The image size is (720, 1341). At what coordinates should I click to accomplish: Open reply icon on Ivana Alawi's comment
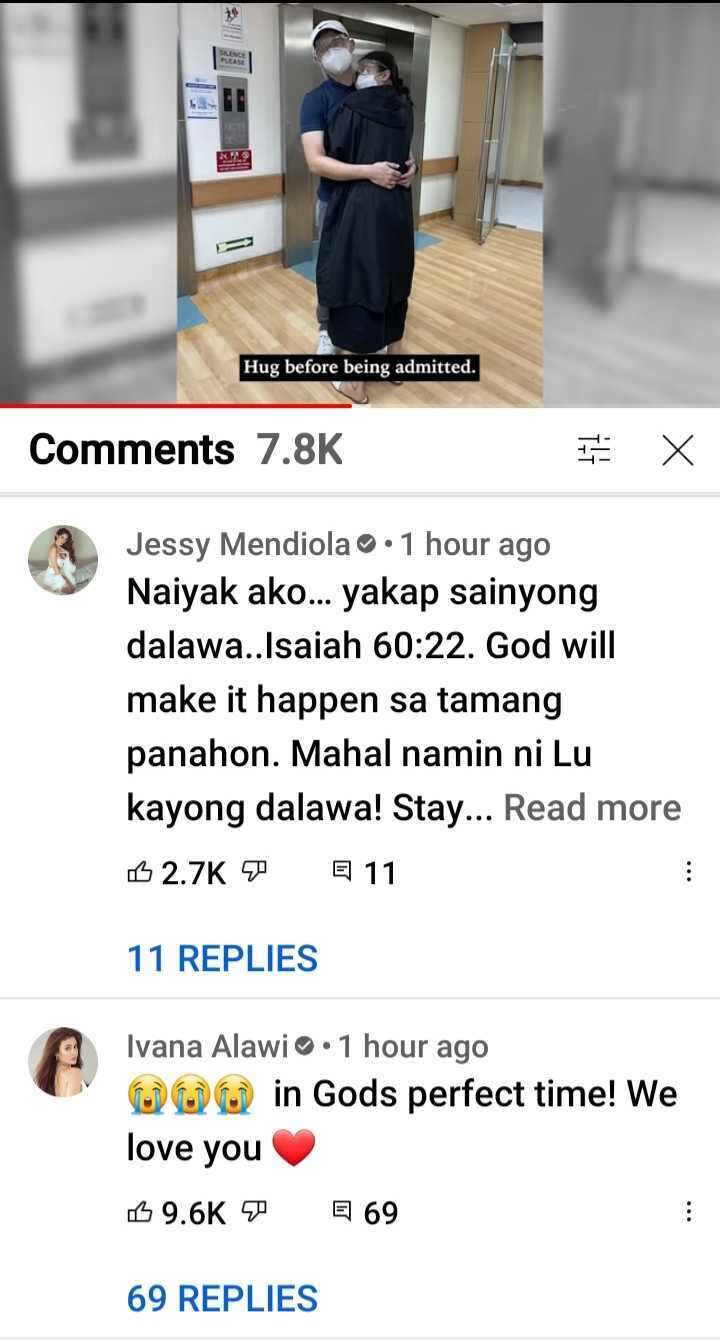[x=341, y=1212]
